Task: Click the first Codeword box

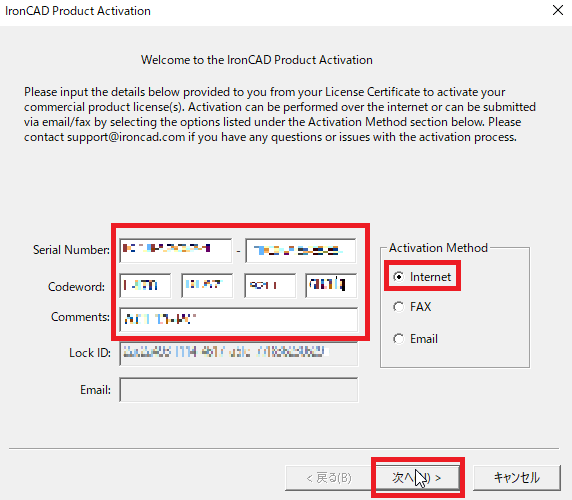Action: point(145,286)
